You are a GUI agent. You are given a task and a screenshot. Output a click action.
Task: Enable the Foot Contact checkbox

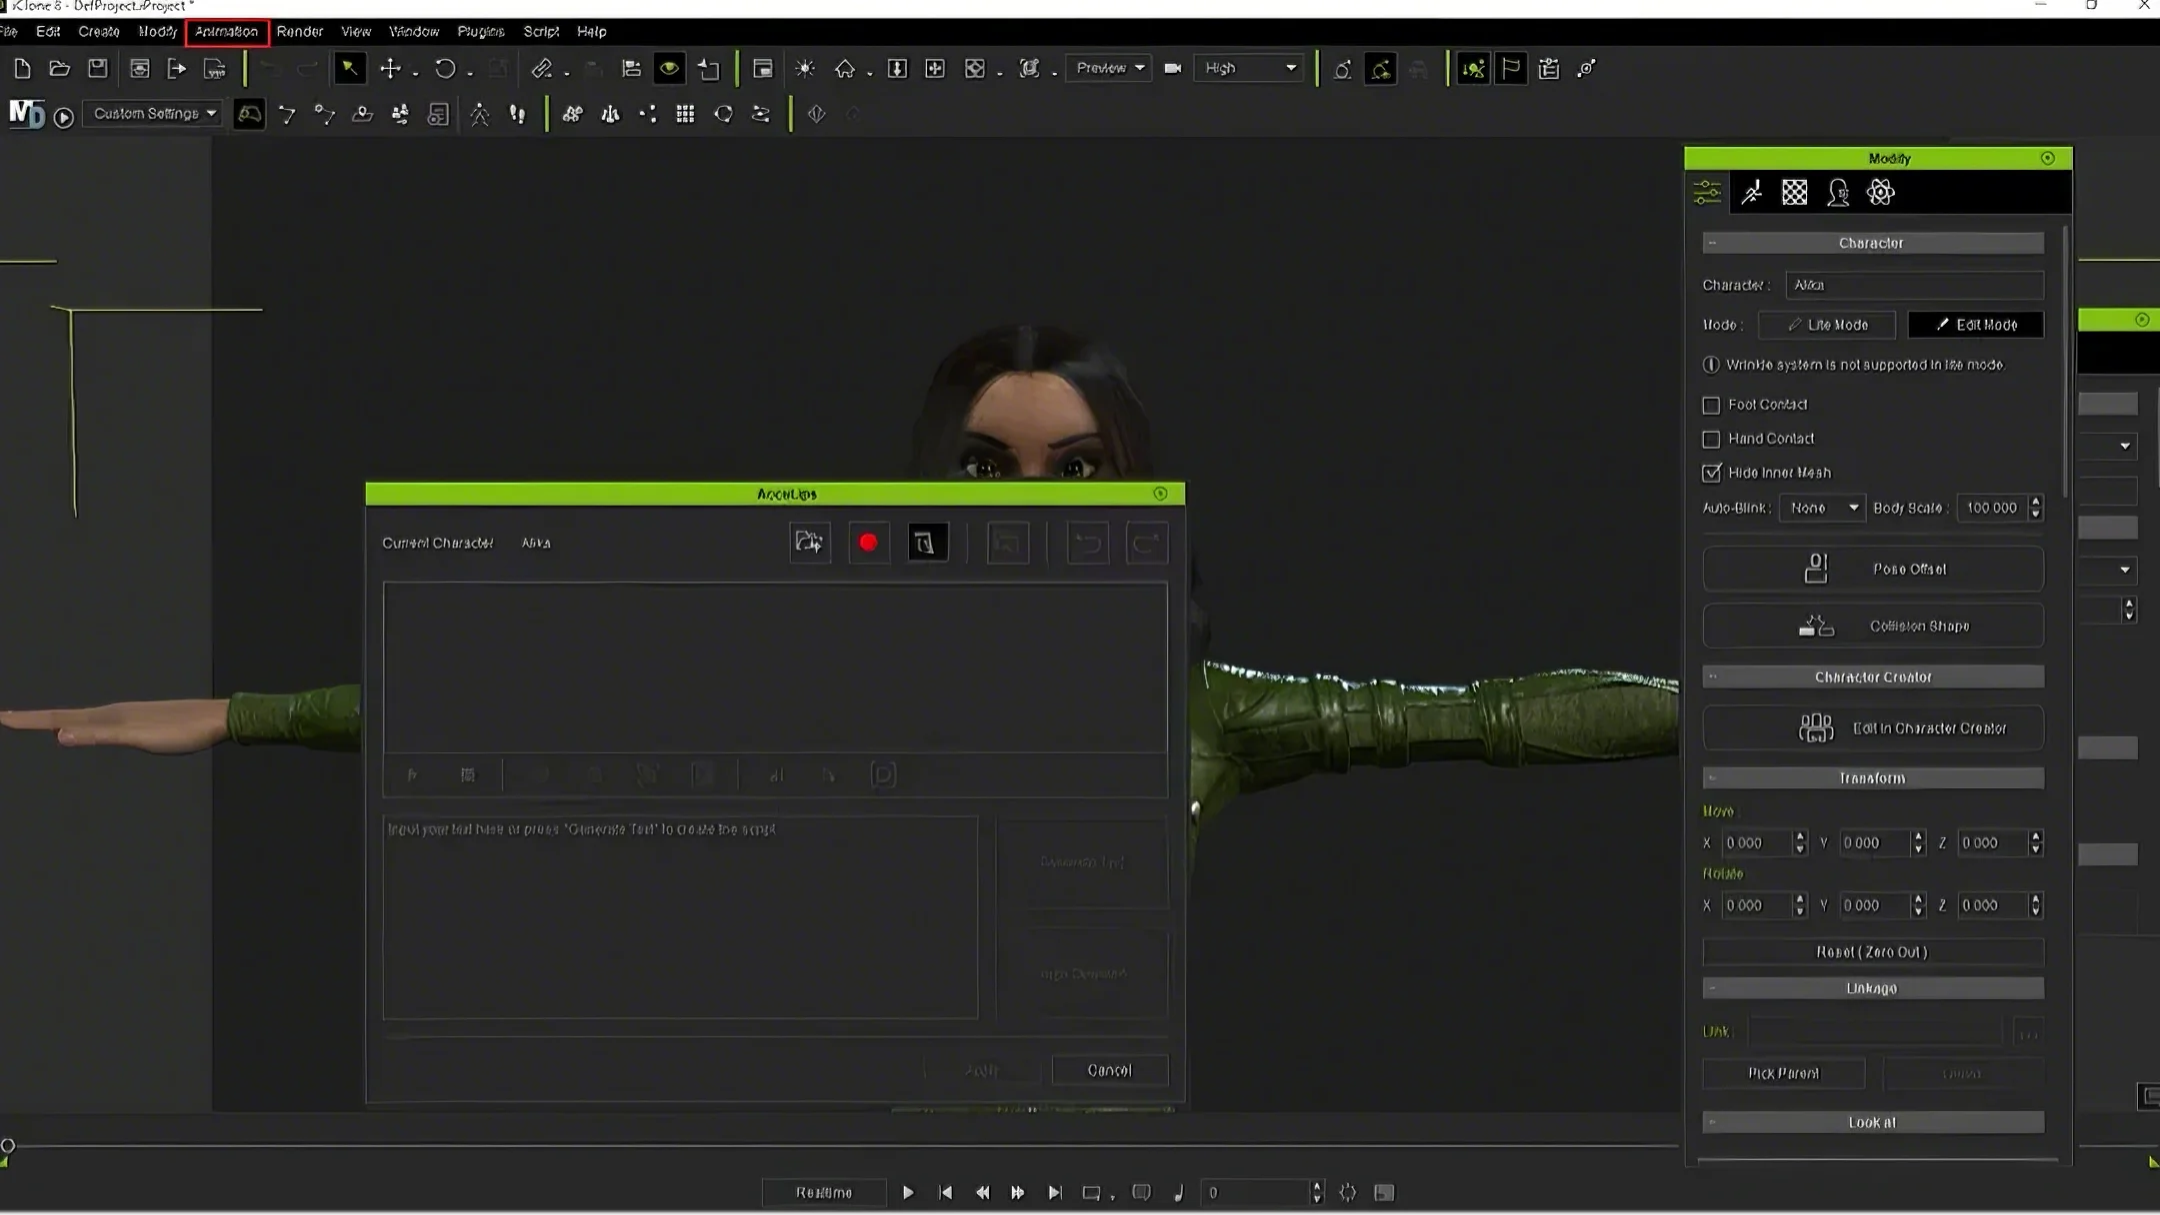1711,405
